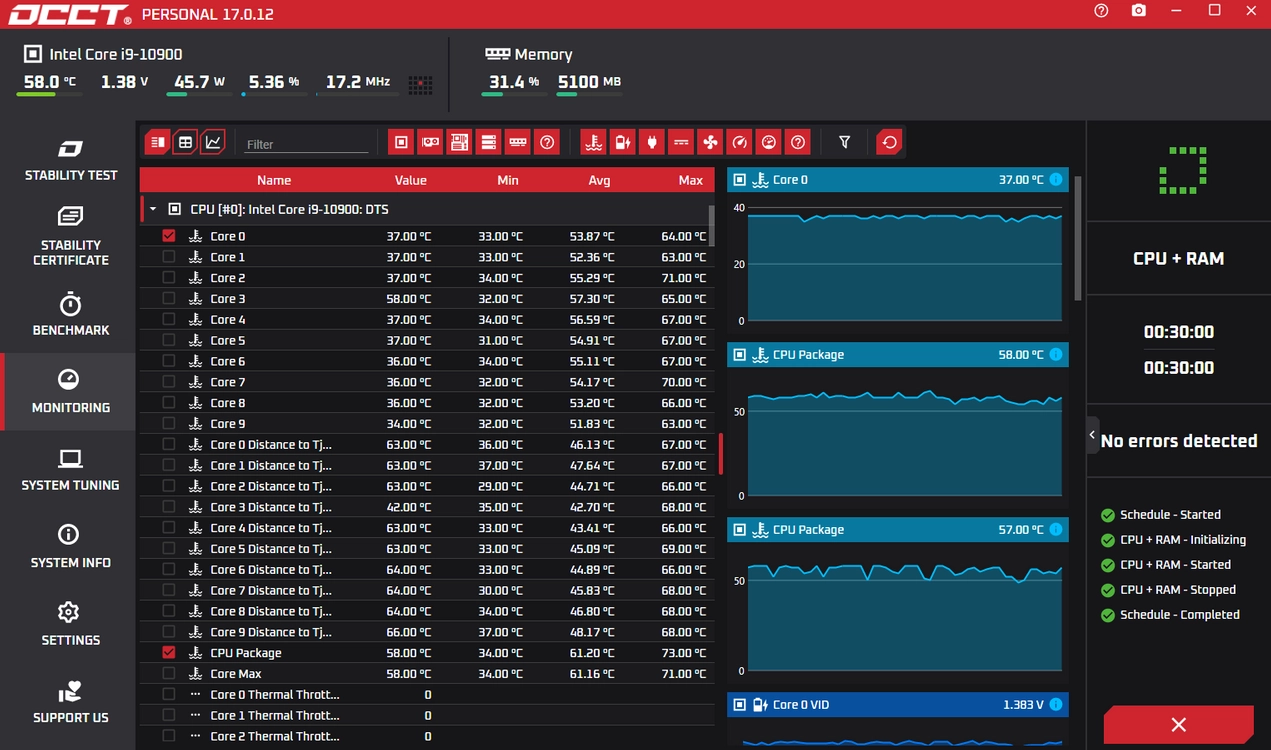Switch to the side-by-side table and graph view
This screenshot has height=750, width=1271.
pyautogui.click(x=158, y=143)
